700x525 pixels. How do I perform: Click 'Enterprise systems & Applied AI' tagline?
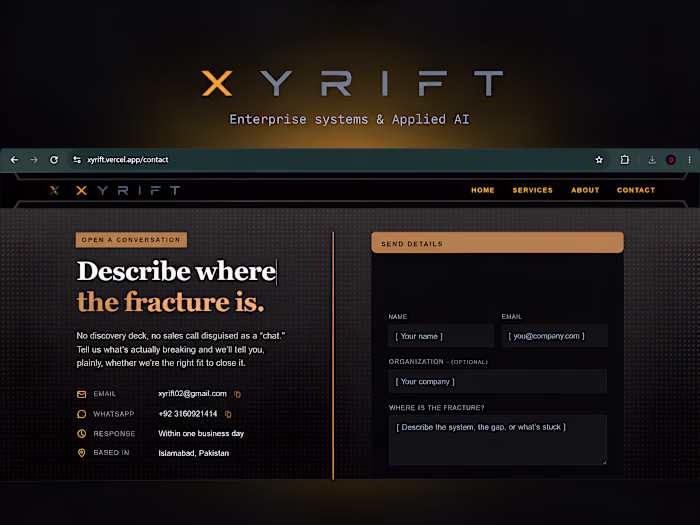click(350, 120)
